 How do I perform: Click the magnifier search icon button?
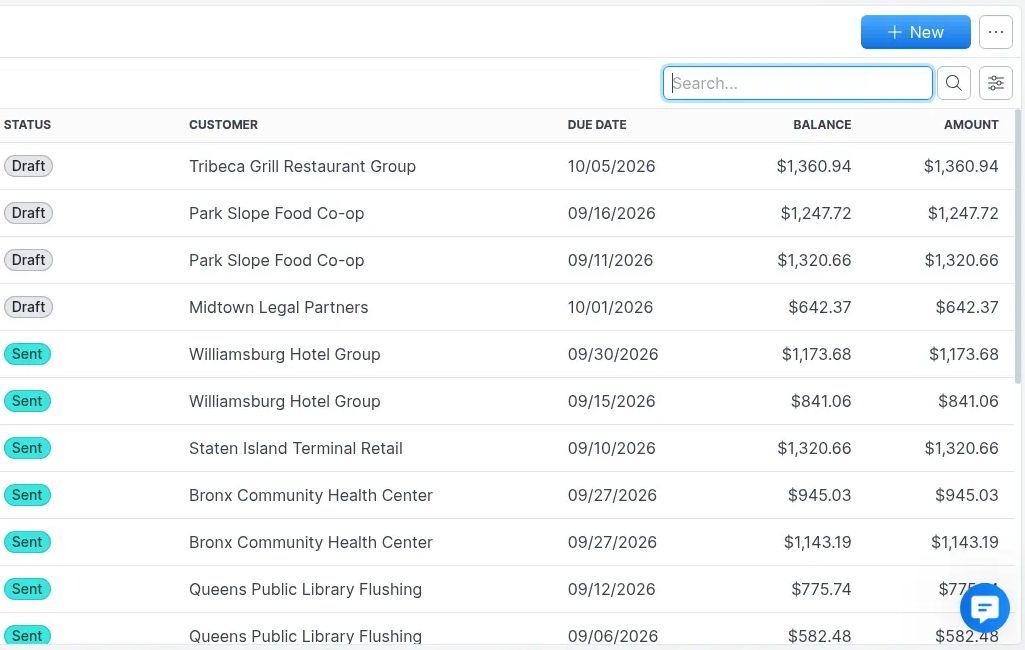pyautogui.click(x=954, y=83)
